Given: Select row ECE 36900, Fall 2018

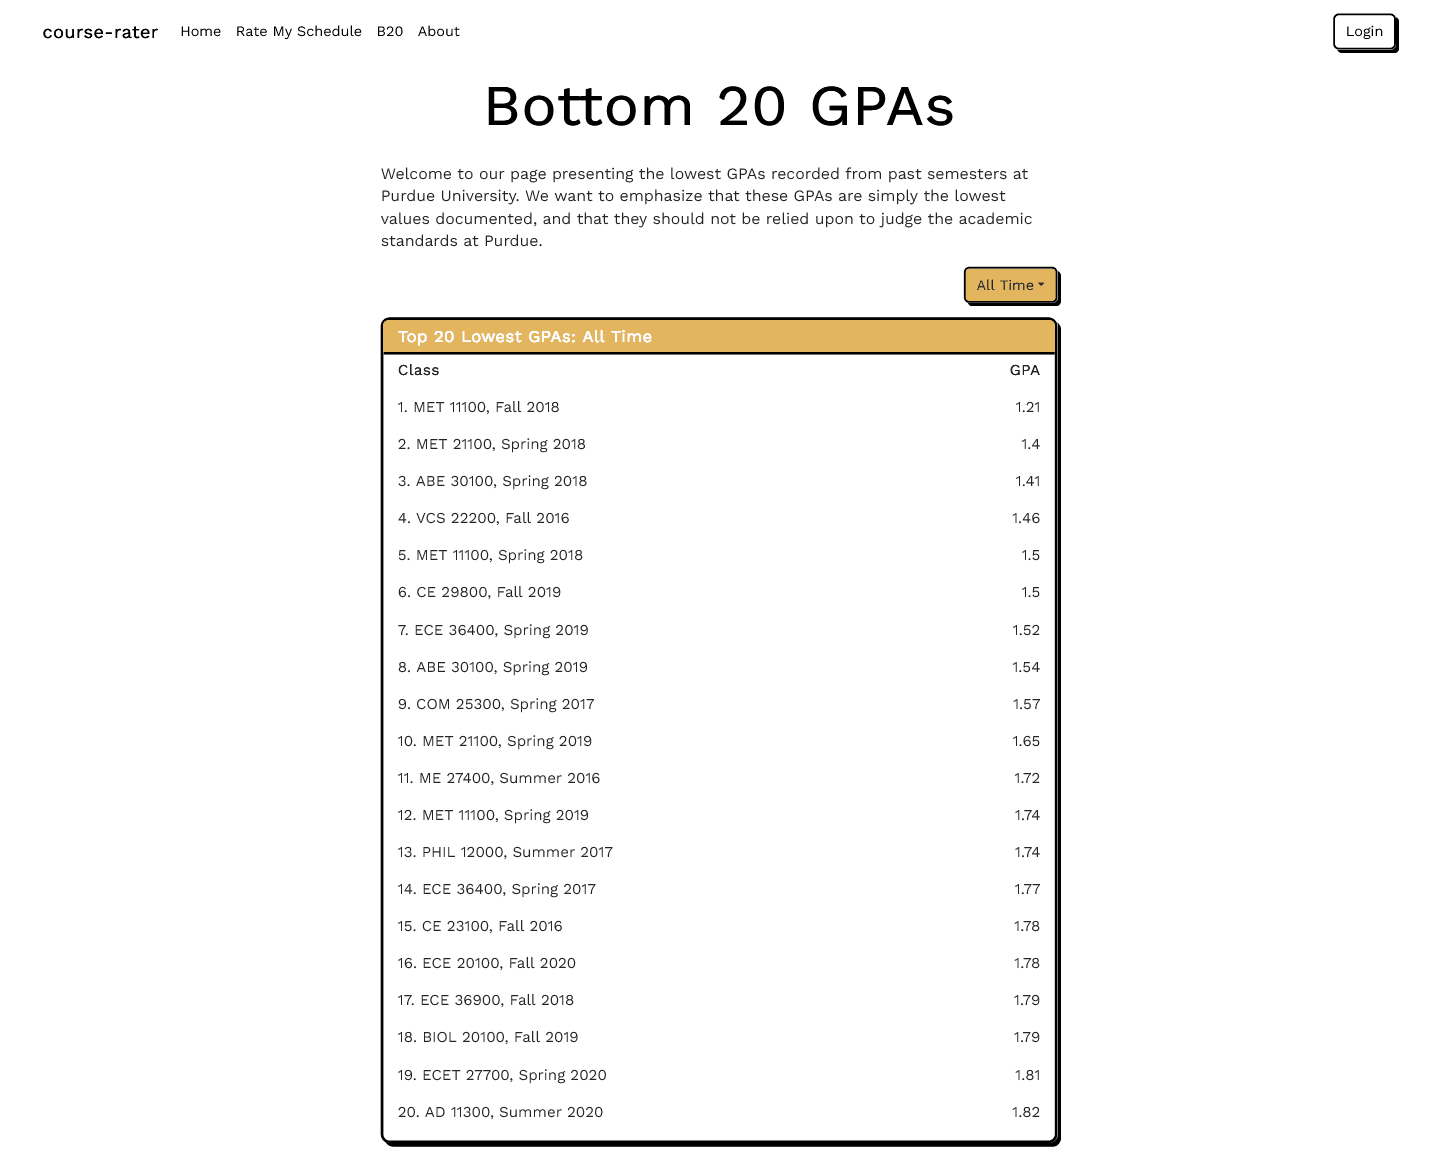Looking at the screenshot, I should pos(719,1000).
